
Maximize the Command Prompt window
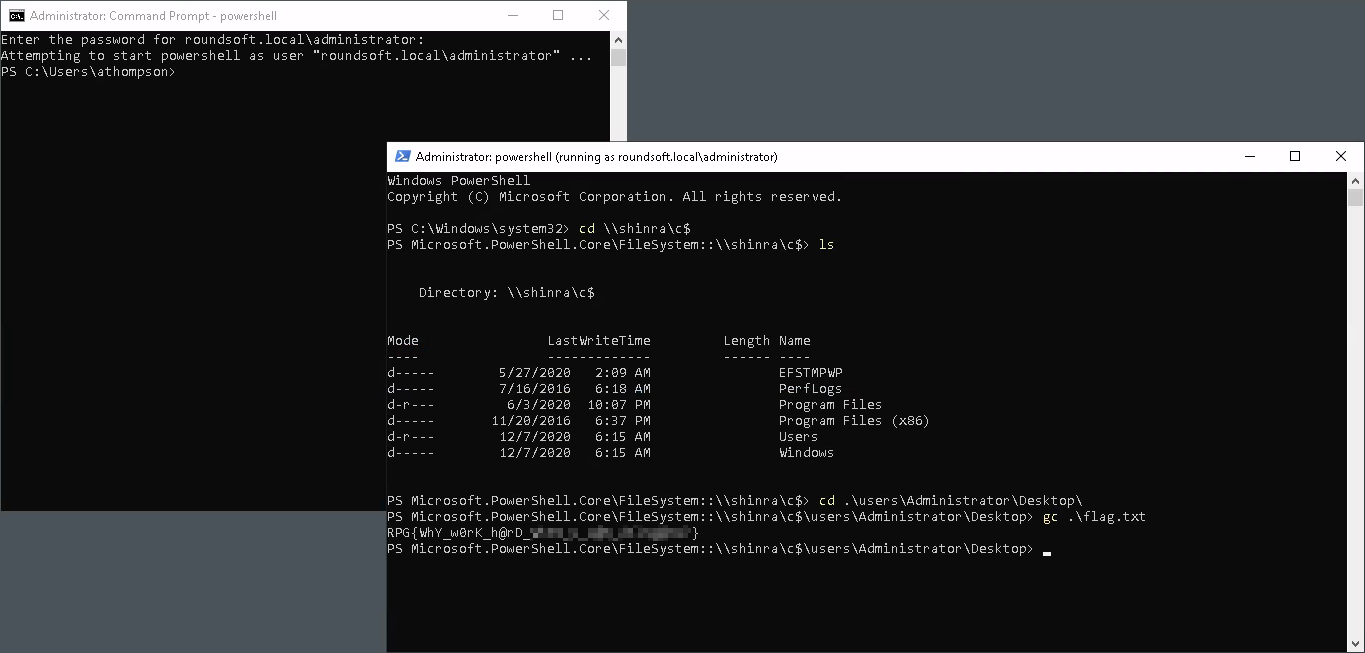(x=558, y=16)
